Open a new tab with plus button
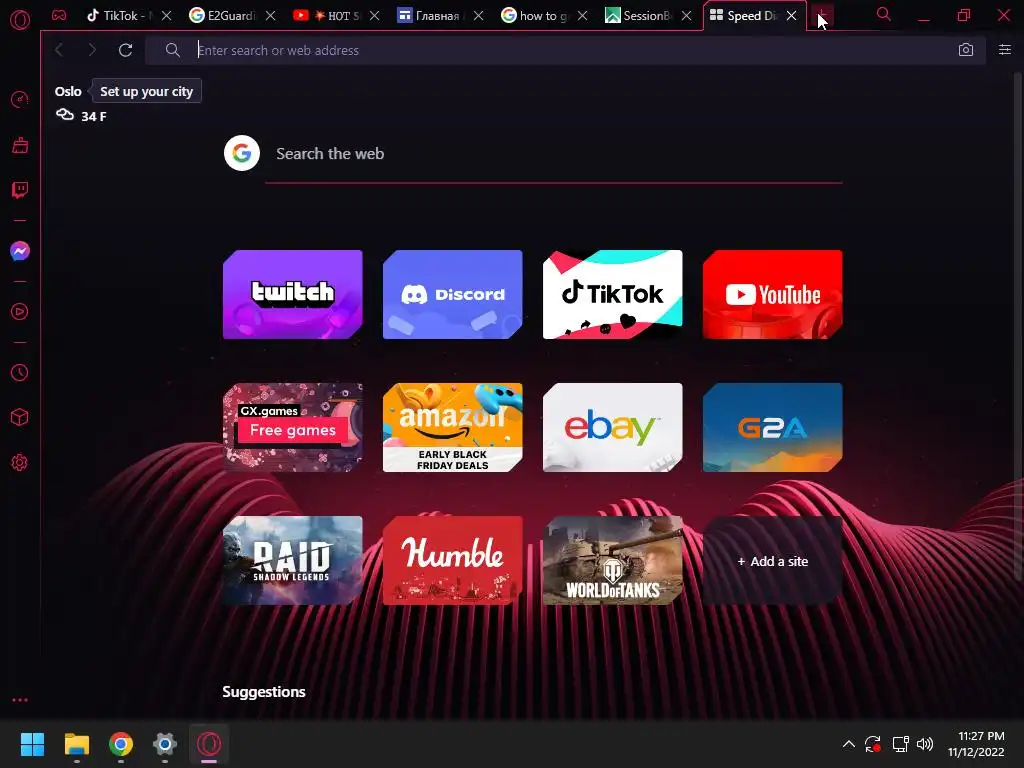1024x768 pixels. (x=824, y=16)
